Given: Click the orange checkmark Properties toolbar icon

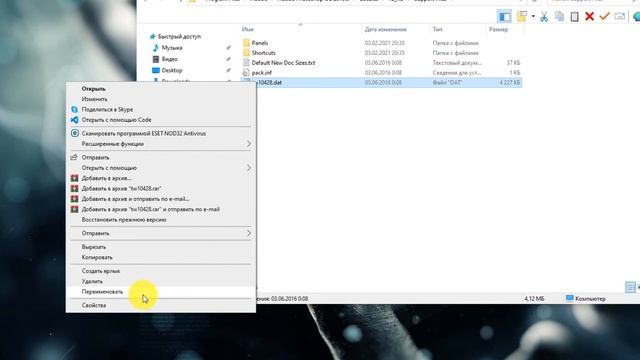Looking at the screenshot, I should pos(604,16).
